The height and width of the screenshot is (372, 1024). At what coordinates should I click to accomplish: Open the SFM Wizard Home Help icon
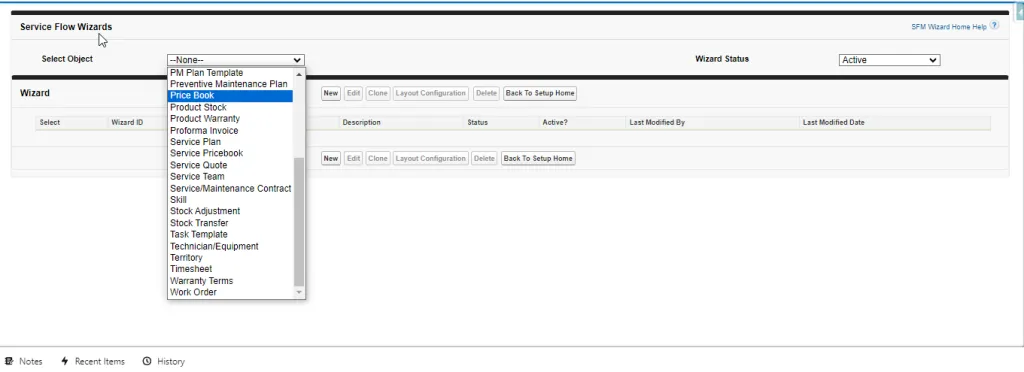click(994, 25)
